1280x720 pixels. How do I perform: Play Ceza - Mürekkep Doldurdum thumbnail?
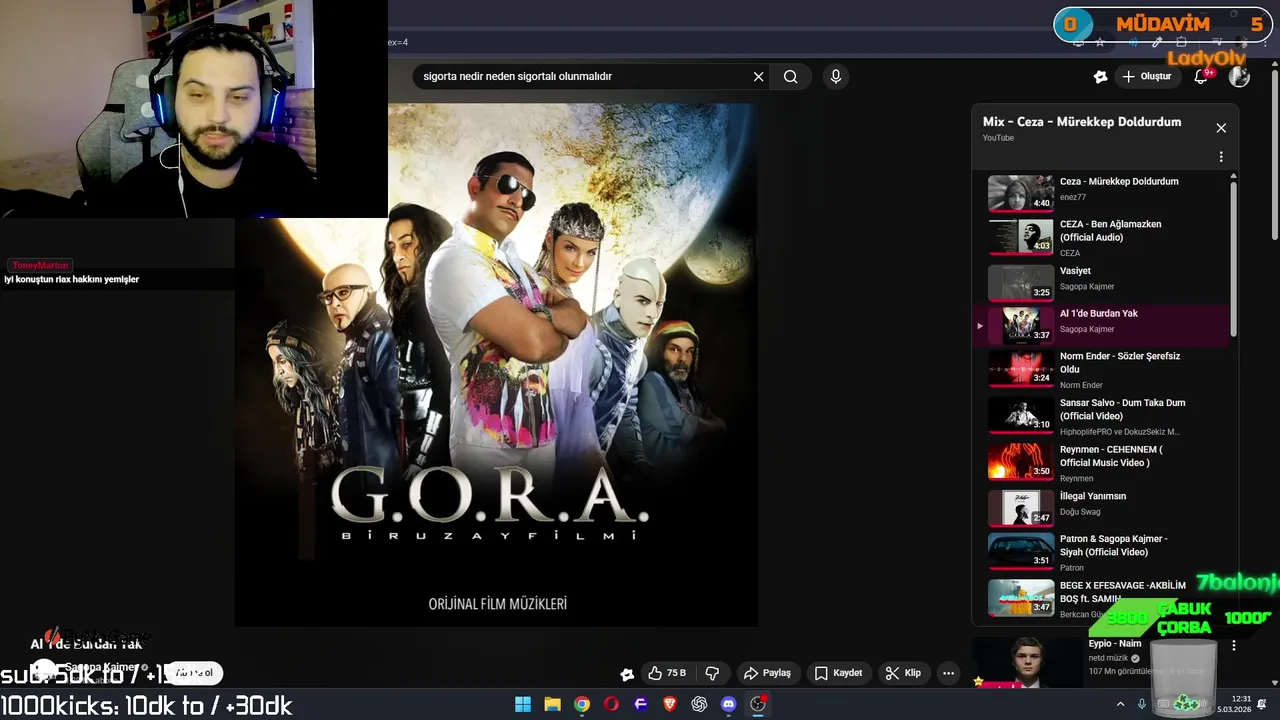[x=1021, y=194]
